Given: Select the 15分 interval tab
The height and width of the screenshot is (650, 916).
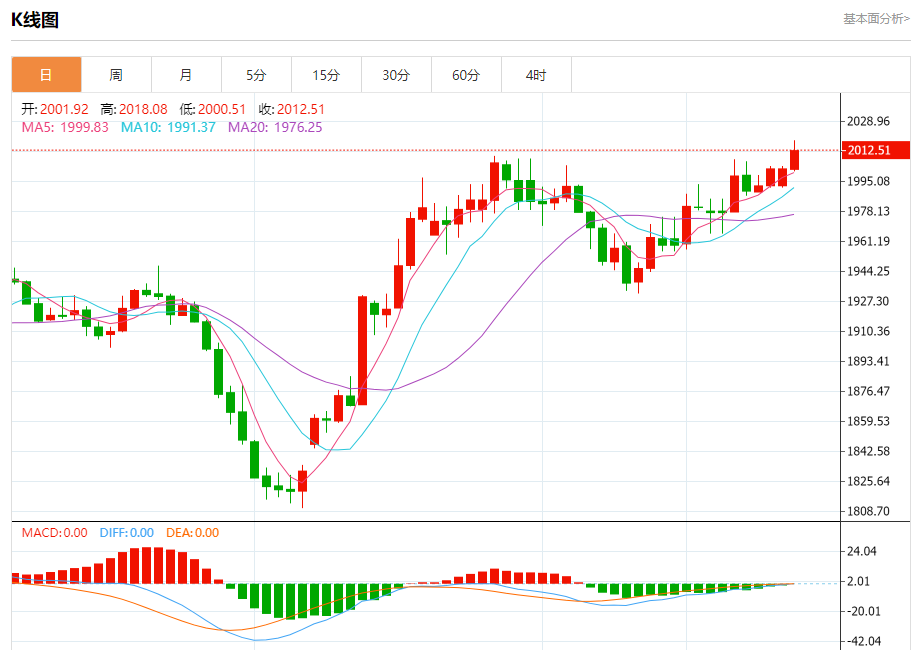Looking at the screenshot, I should point(326,75).
